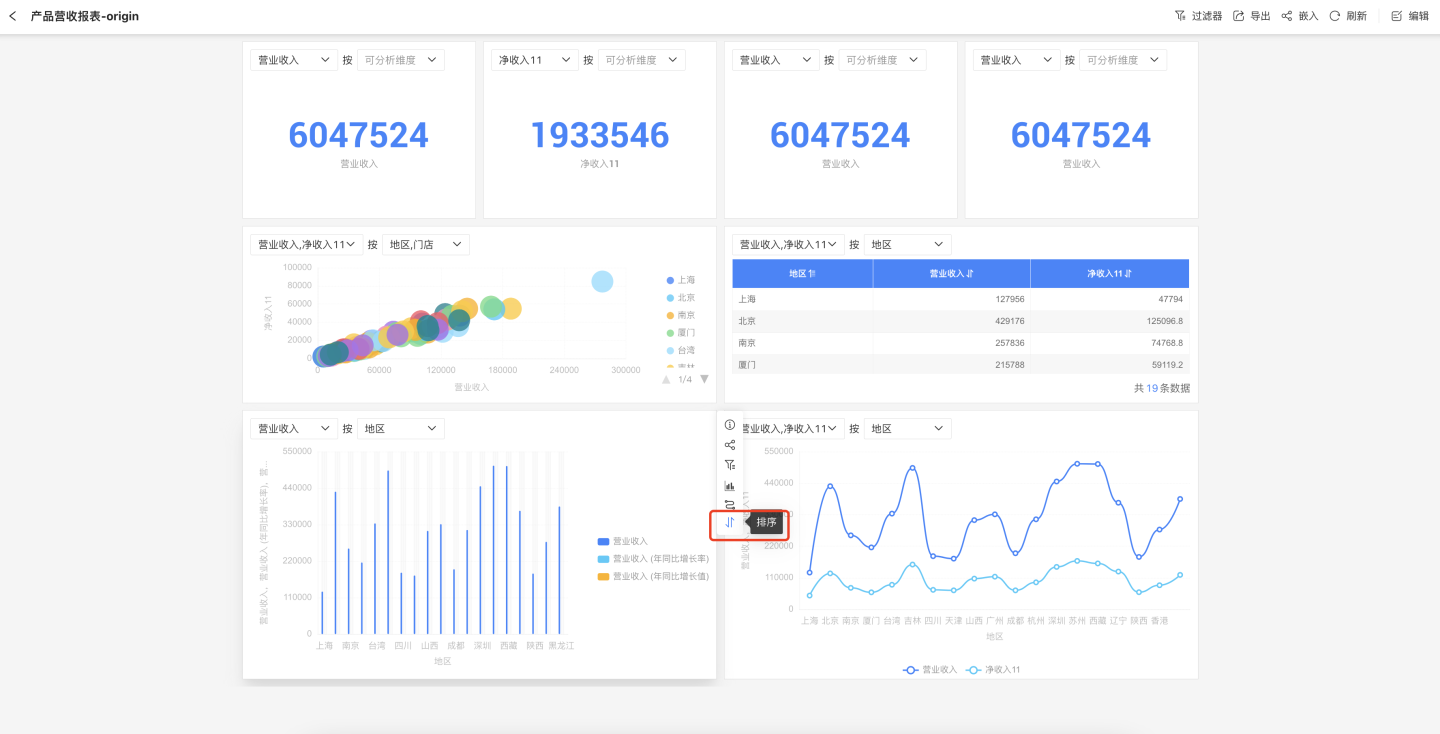Click the back arrow beside the report title
The width and height of the screenshot is (1440, 734).
pyautogui.click(x=13, y=16)
